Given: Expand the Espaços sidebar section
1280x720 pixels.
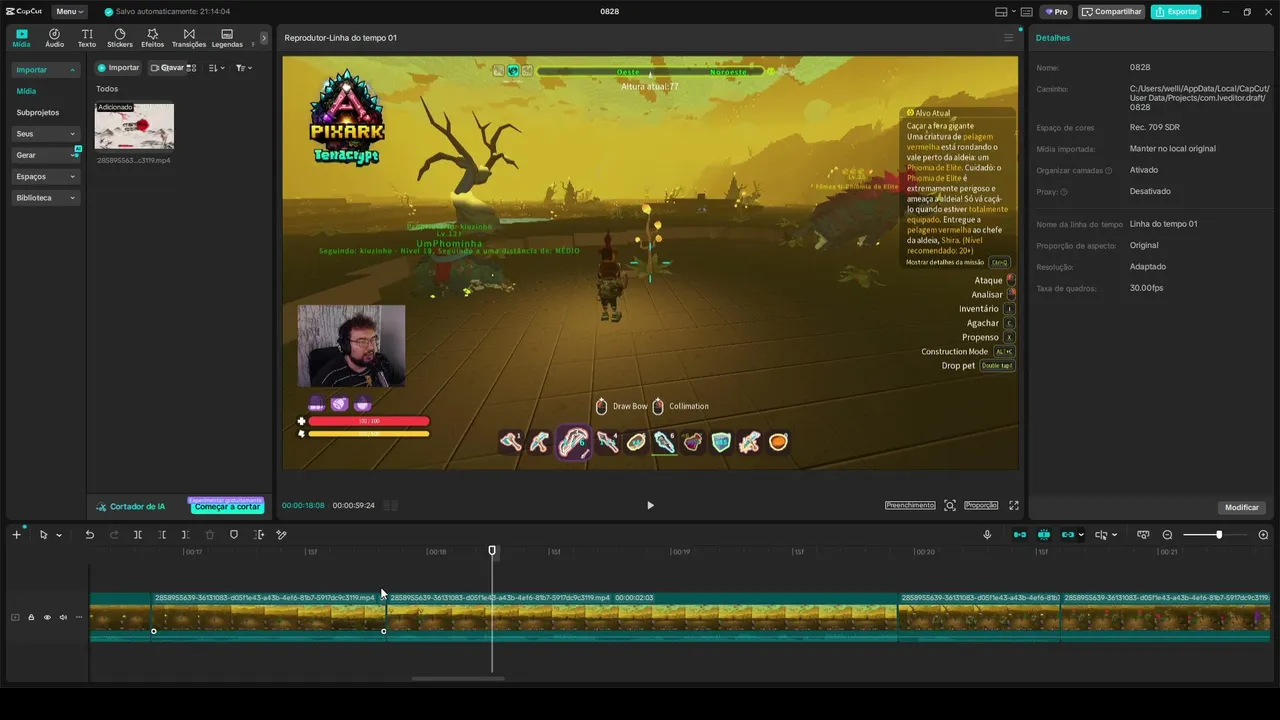Looking at the screenshot, I should click(x=46, y=177).
